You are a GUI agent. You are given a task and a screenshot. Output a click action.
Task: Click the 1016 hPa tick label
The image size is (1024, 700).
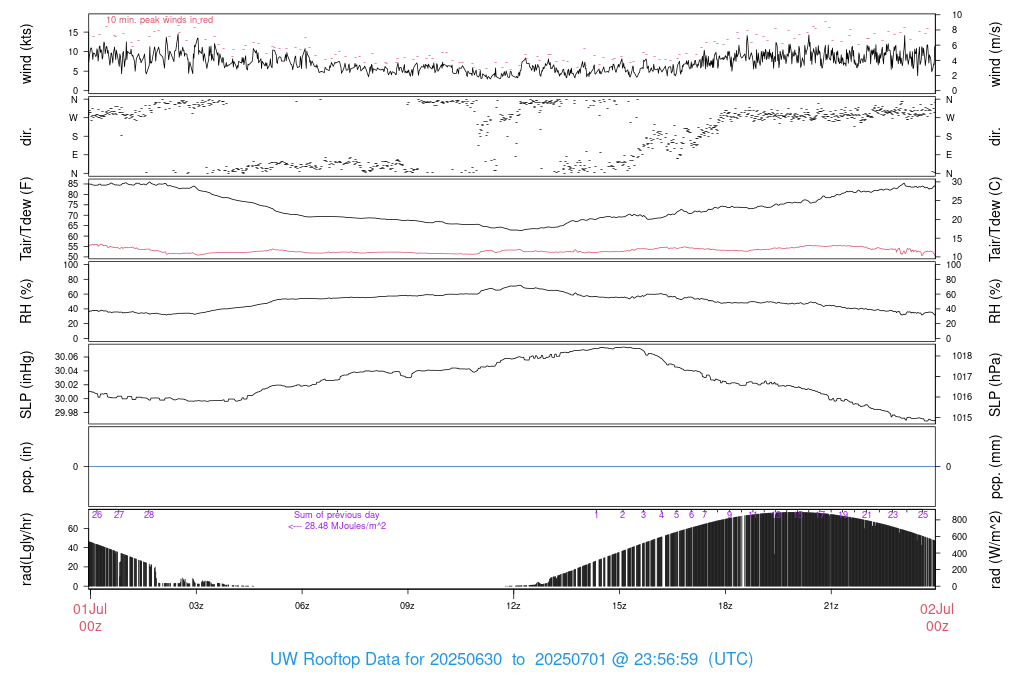[962, 397]
